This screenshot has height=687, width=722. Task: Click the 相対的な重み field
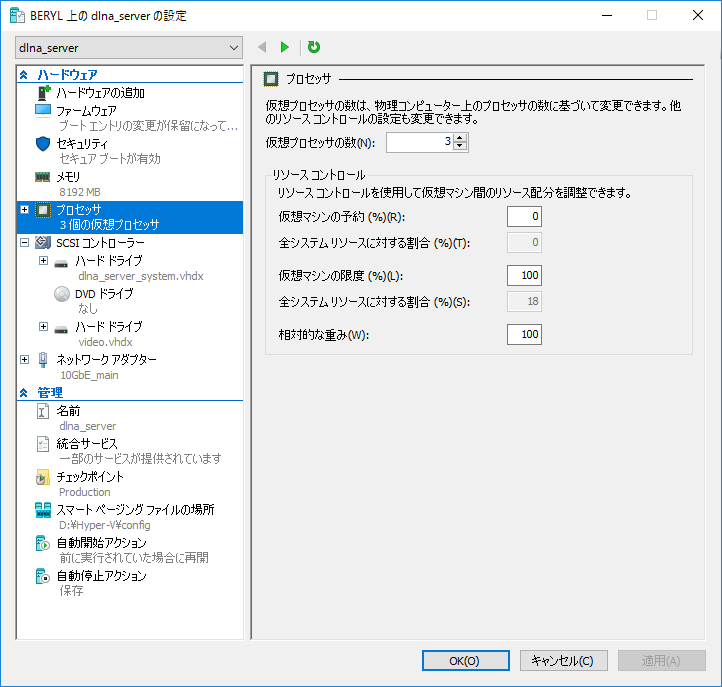(x=524, y=334)
